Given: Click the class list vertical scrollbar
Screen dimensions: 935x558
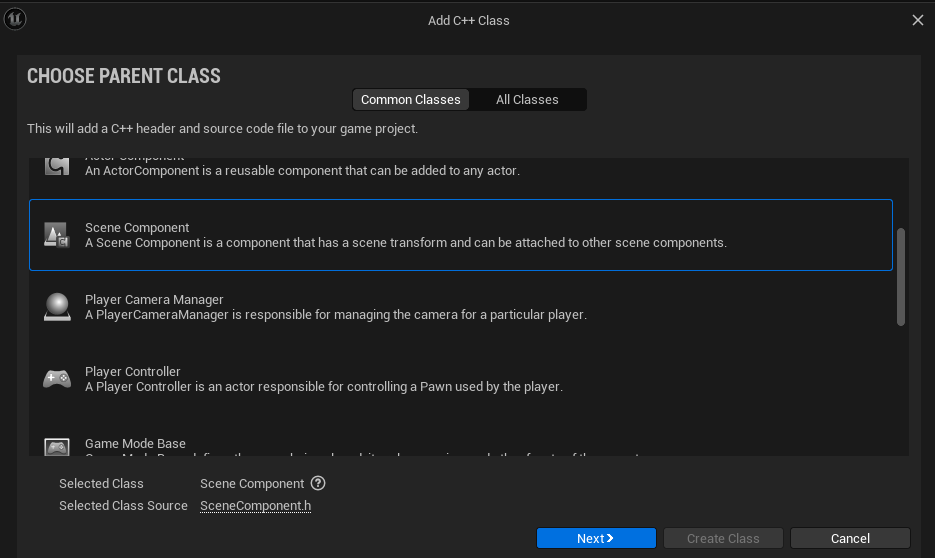Looking at the screenshot, I should point(901,277).
